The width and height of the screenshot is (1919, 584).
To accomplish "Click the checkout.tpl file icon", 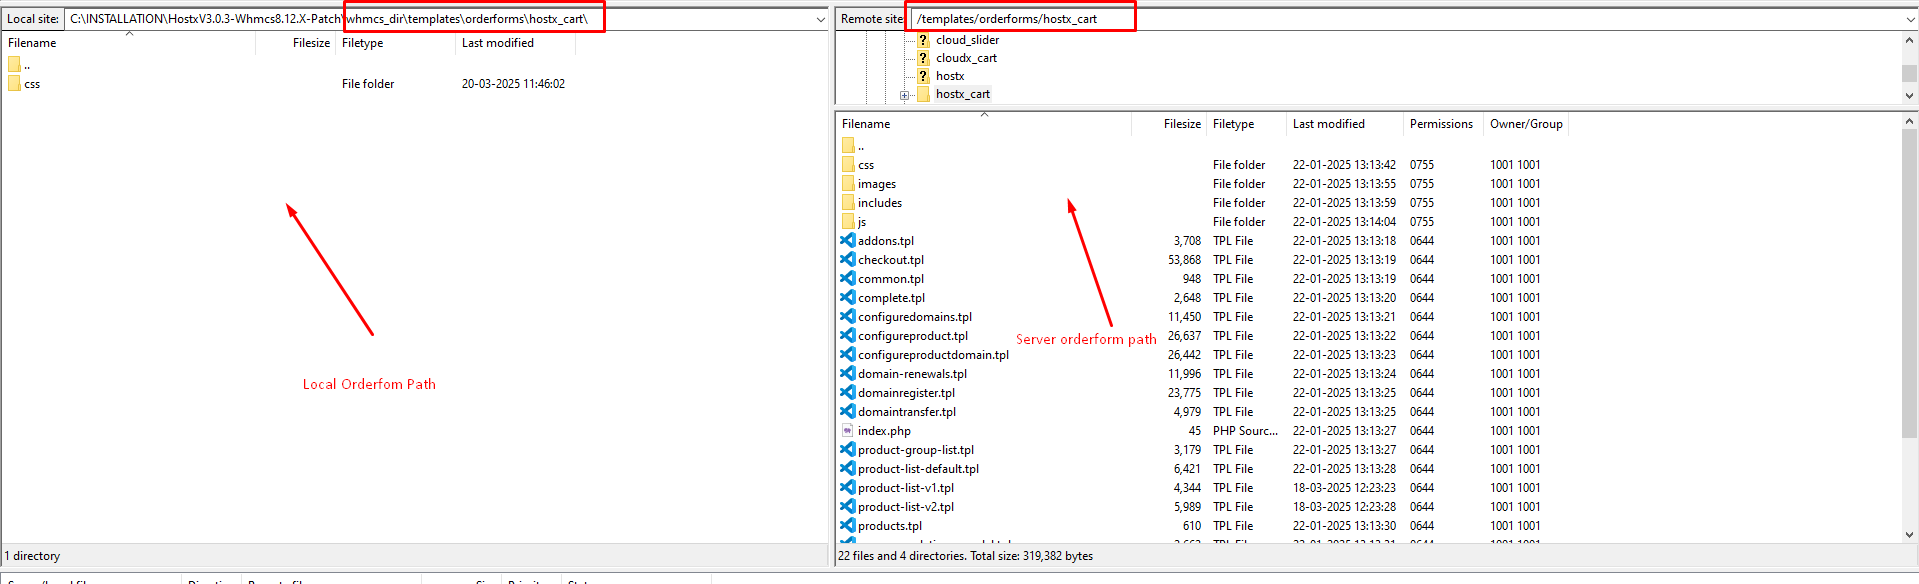I will pos(848,260).
